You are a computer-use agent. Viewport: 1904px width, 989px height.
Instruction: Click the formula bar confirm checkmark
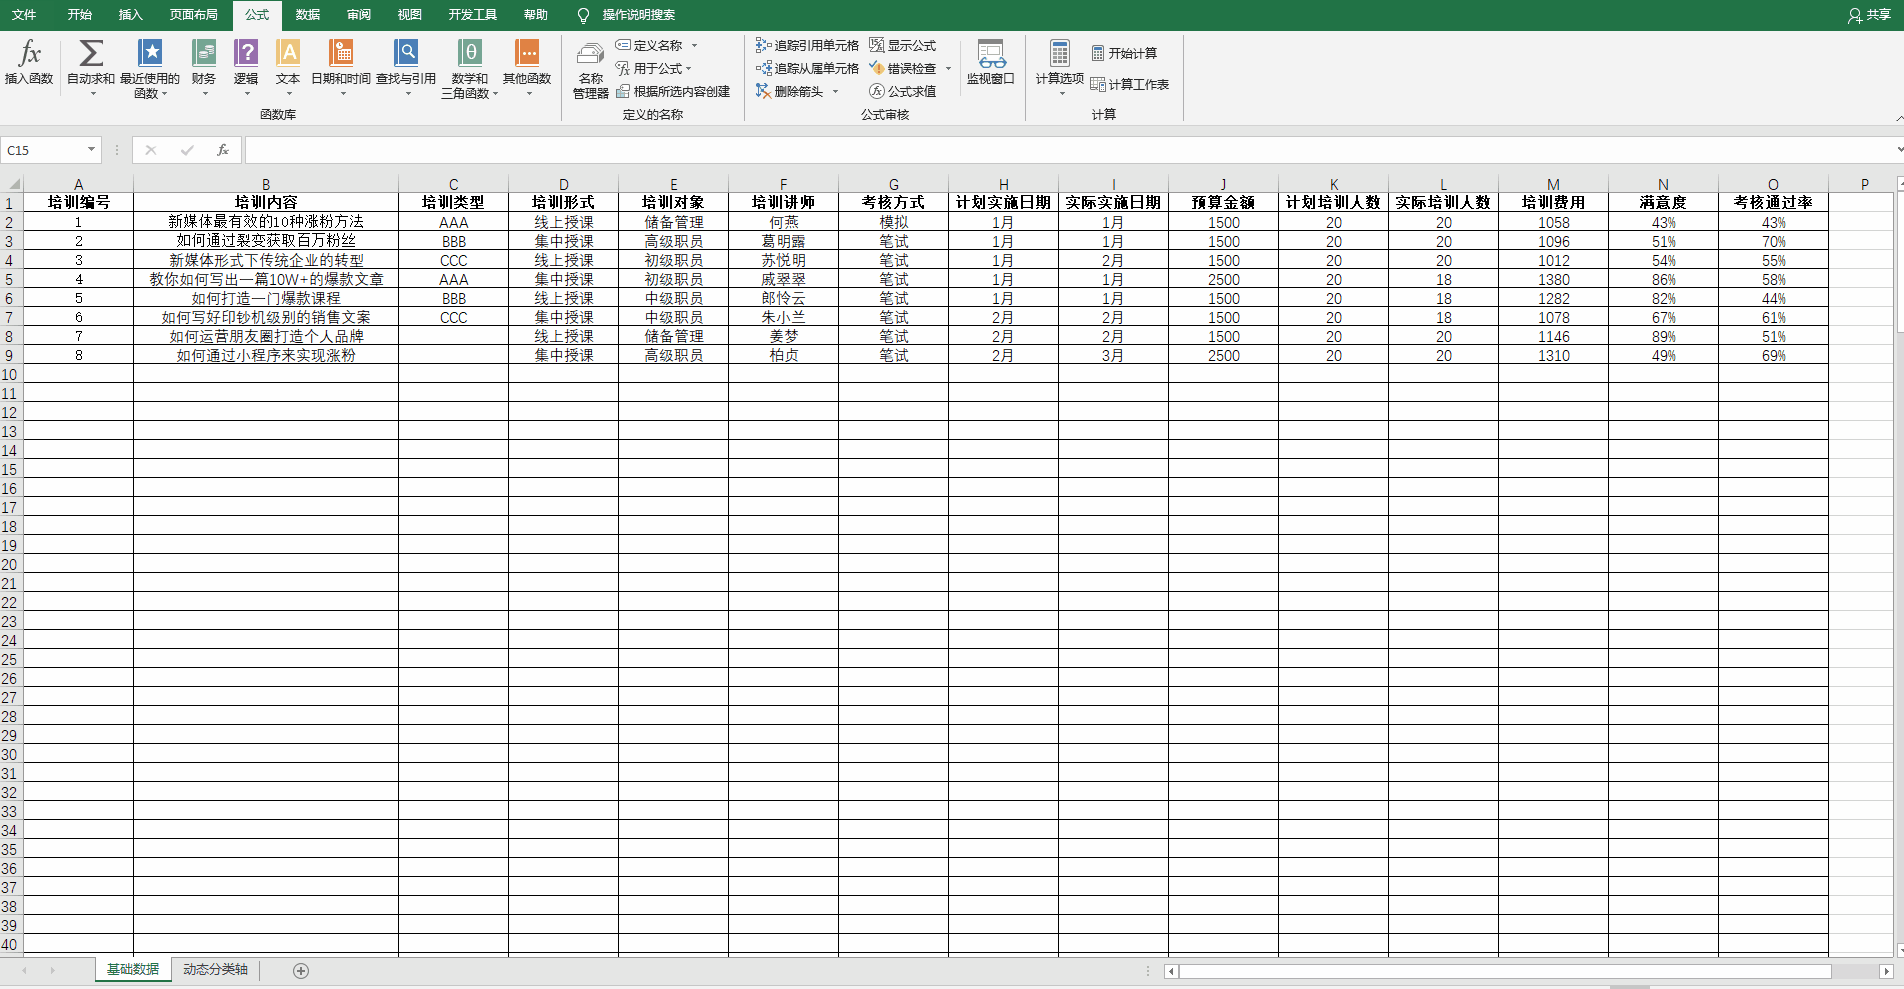(x=187, y=150)
